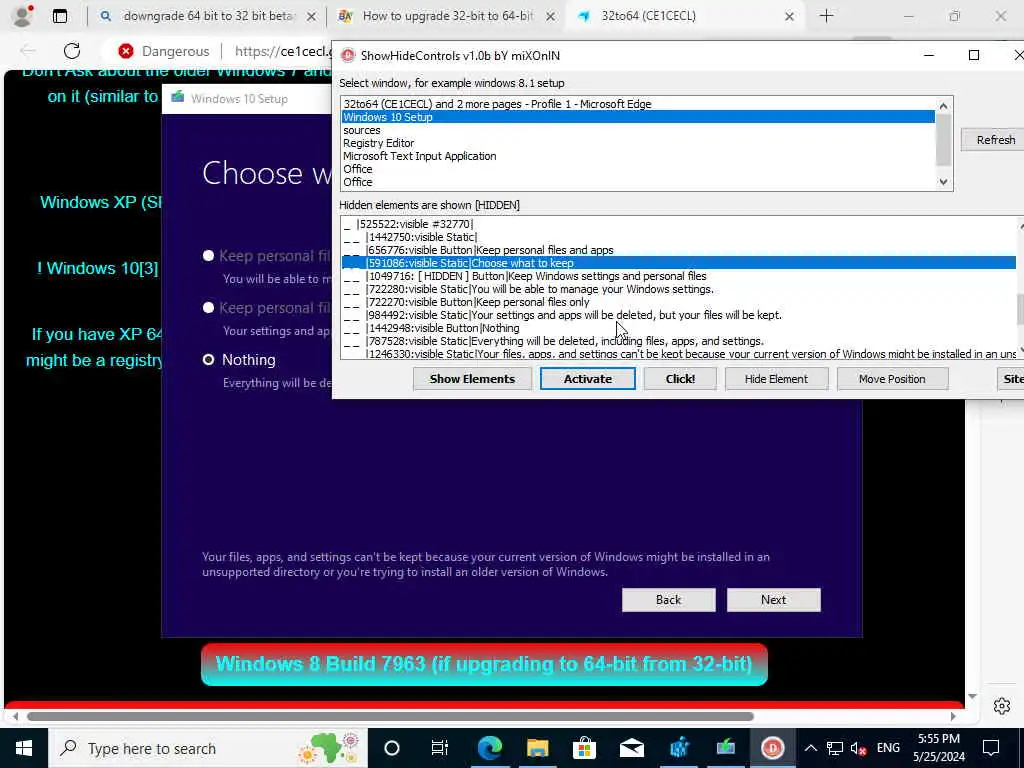Screen dimensions: 1024x768
Task: Open the Edge sidebar settings gear icon
Action: point(1001,706)
